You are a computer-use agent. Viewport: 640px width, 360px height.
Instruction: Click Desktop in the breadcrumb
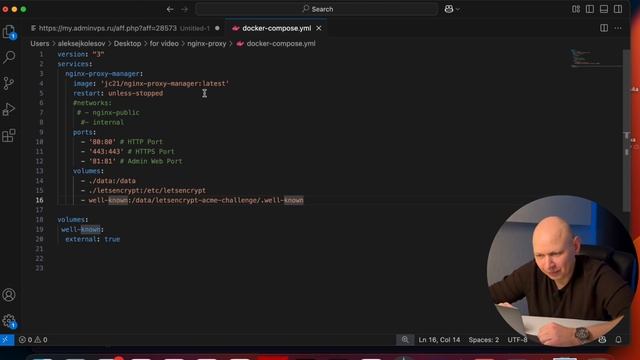tap(127, 43)
